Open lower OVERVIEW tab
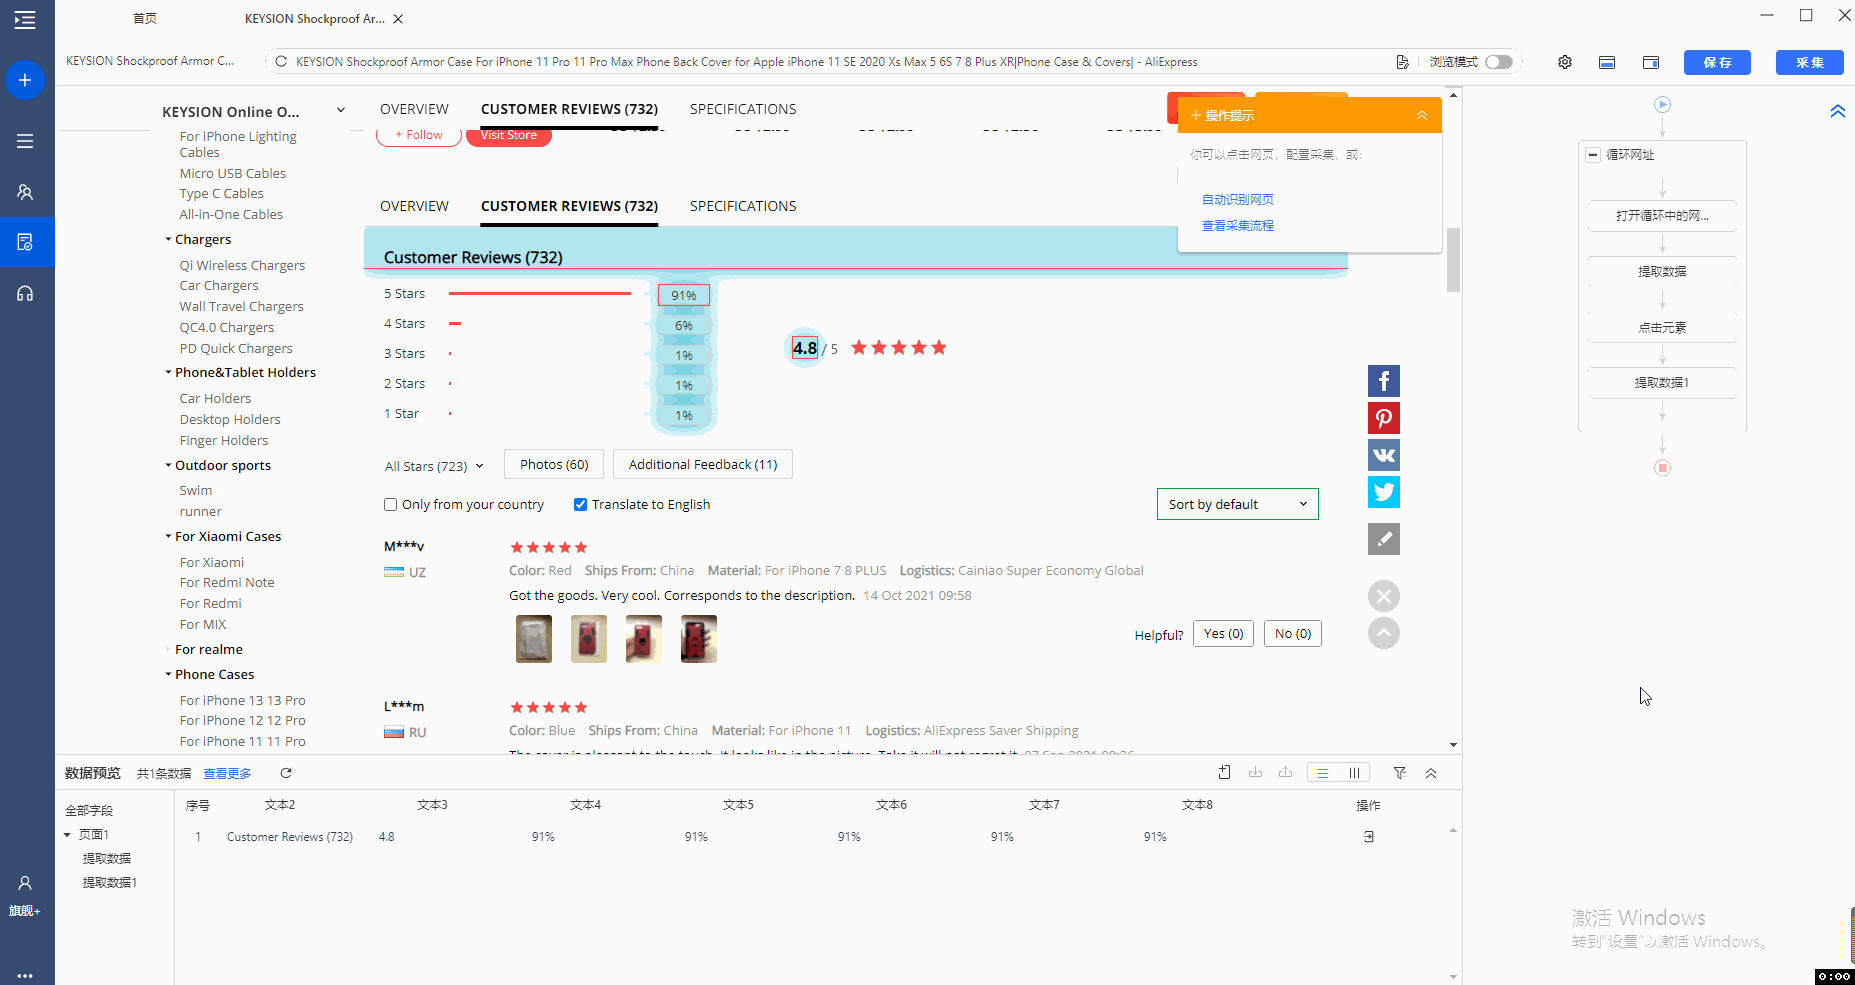 414,206
